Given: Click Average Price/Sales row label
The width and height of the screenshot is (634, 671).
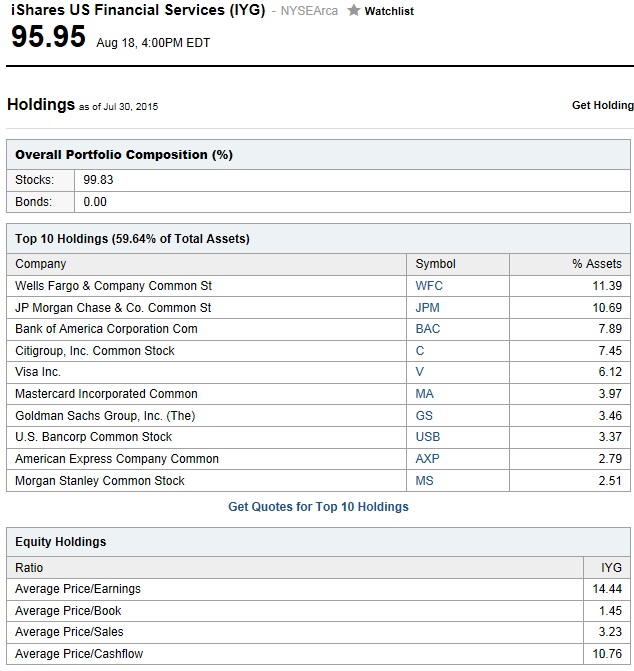Looking at the screenshot, I should pyautogui.click(x=69, y=632).
